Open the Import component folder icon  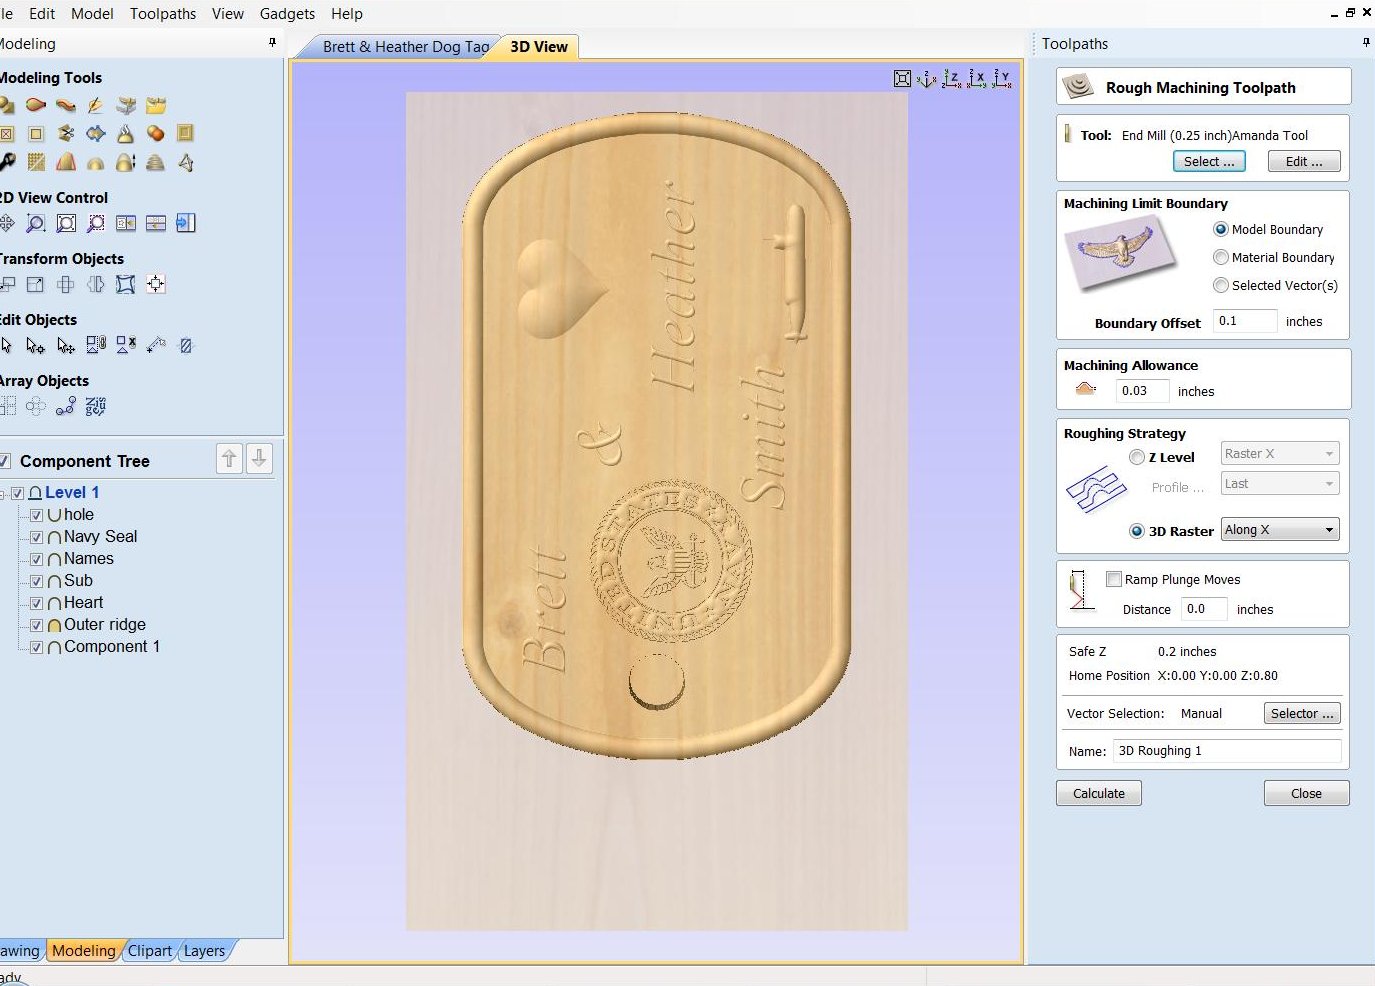pos(155,105)
